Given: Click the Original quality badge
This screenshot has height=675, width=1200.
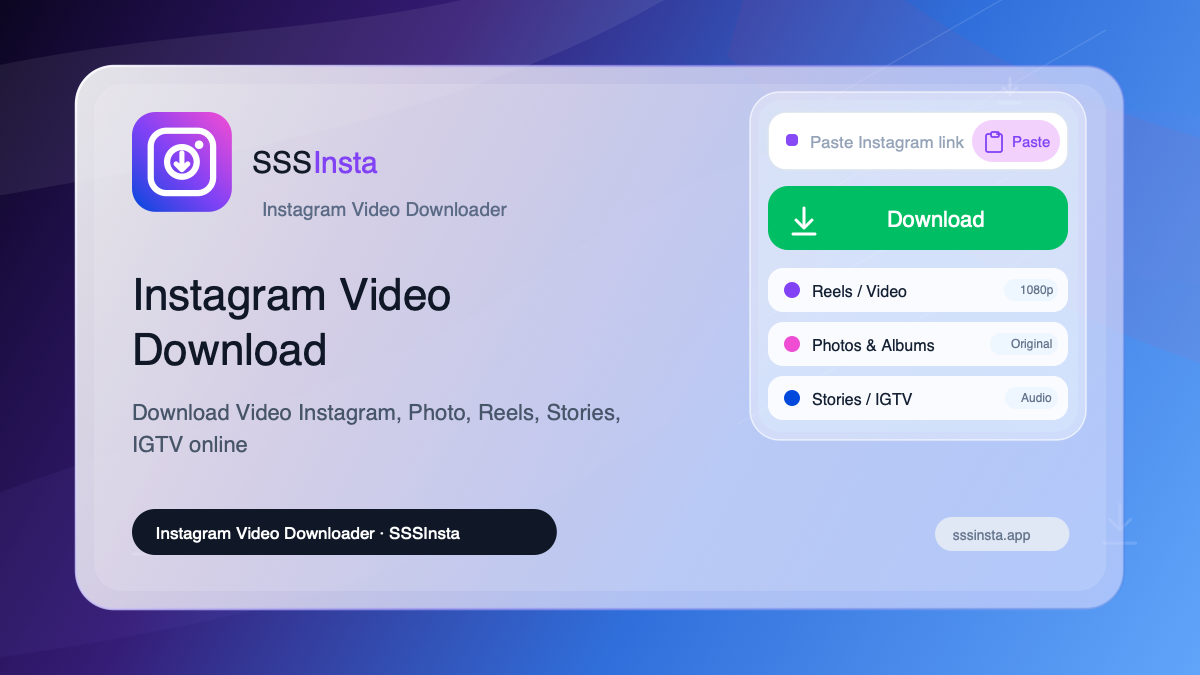Looking at the screenshot, I should coord(1024,344).
